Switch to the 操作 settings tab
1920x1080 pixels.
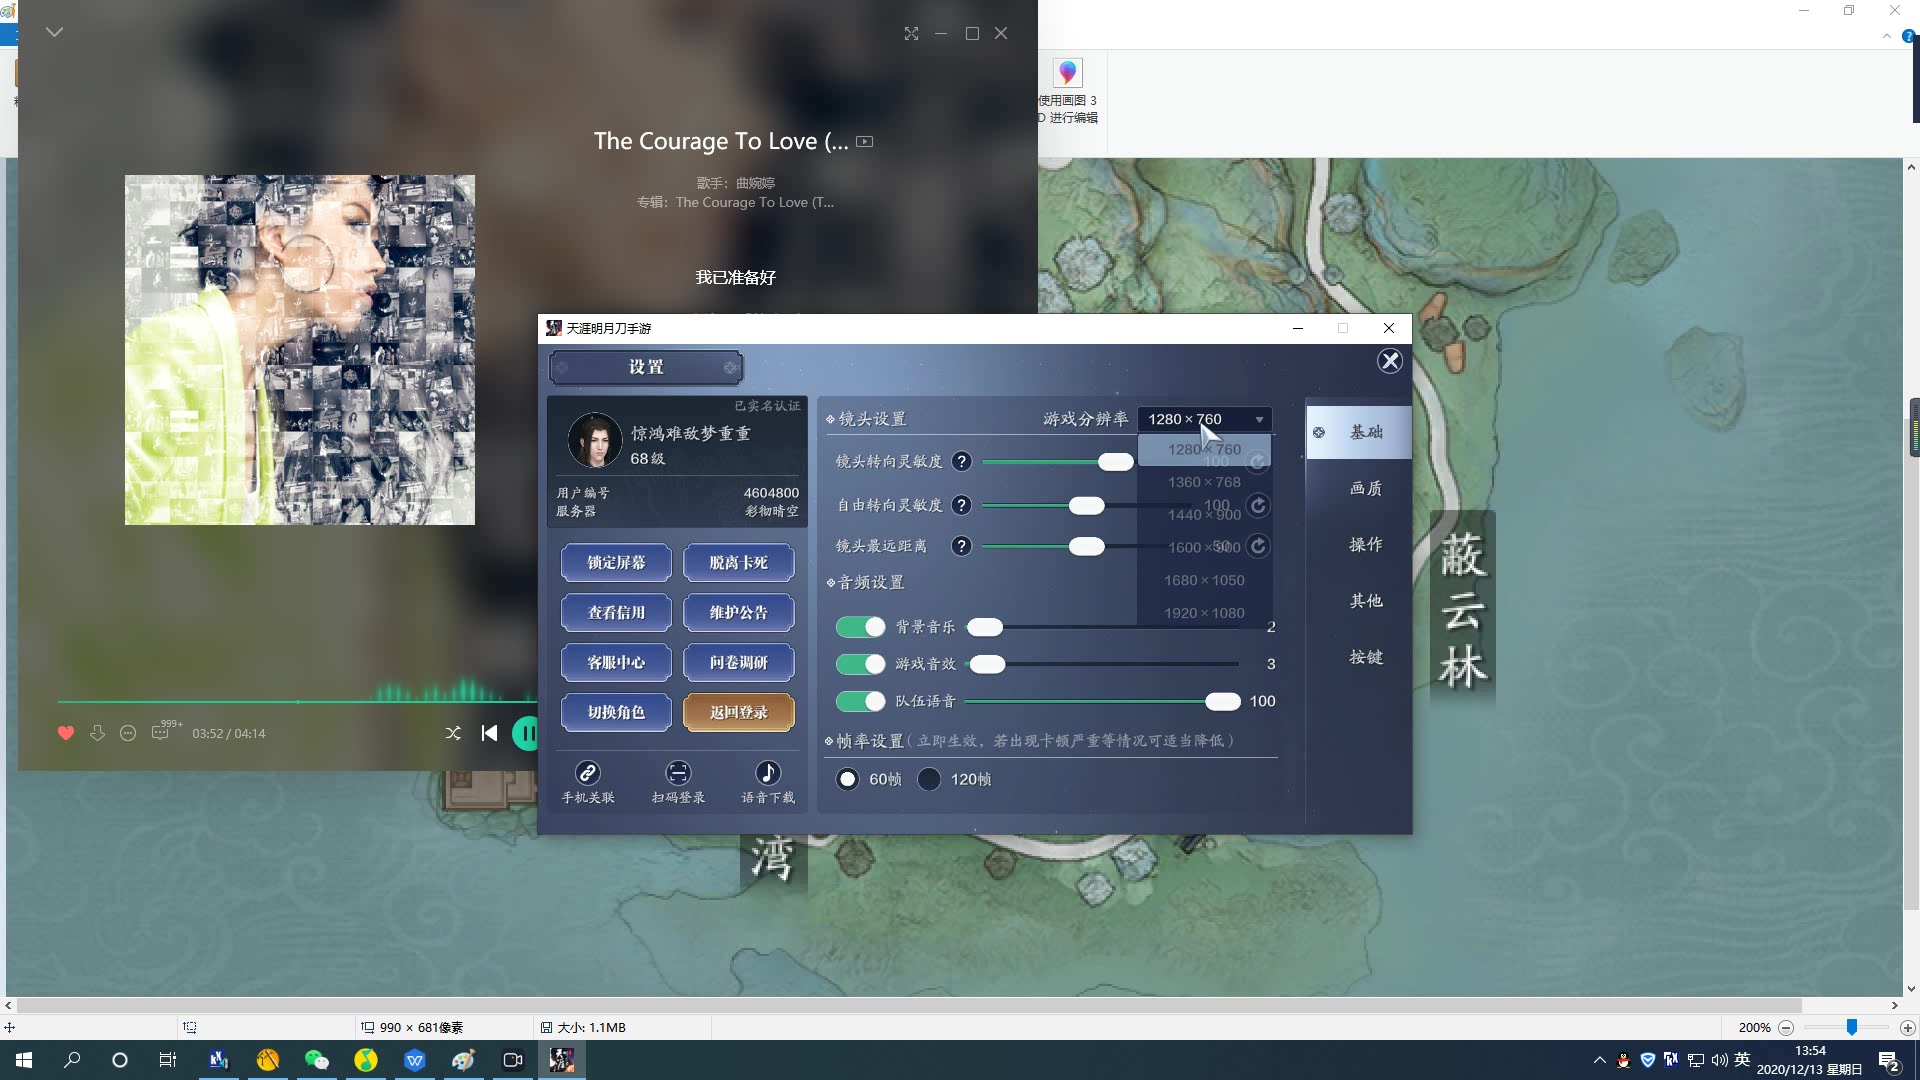(x=1359, y=544)
